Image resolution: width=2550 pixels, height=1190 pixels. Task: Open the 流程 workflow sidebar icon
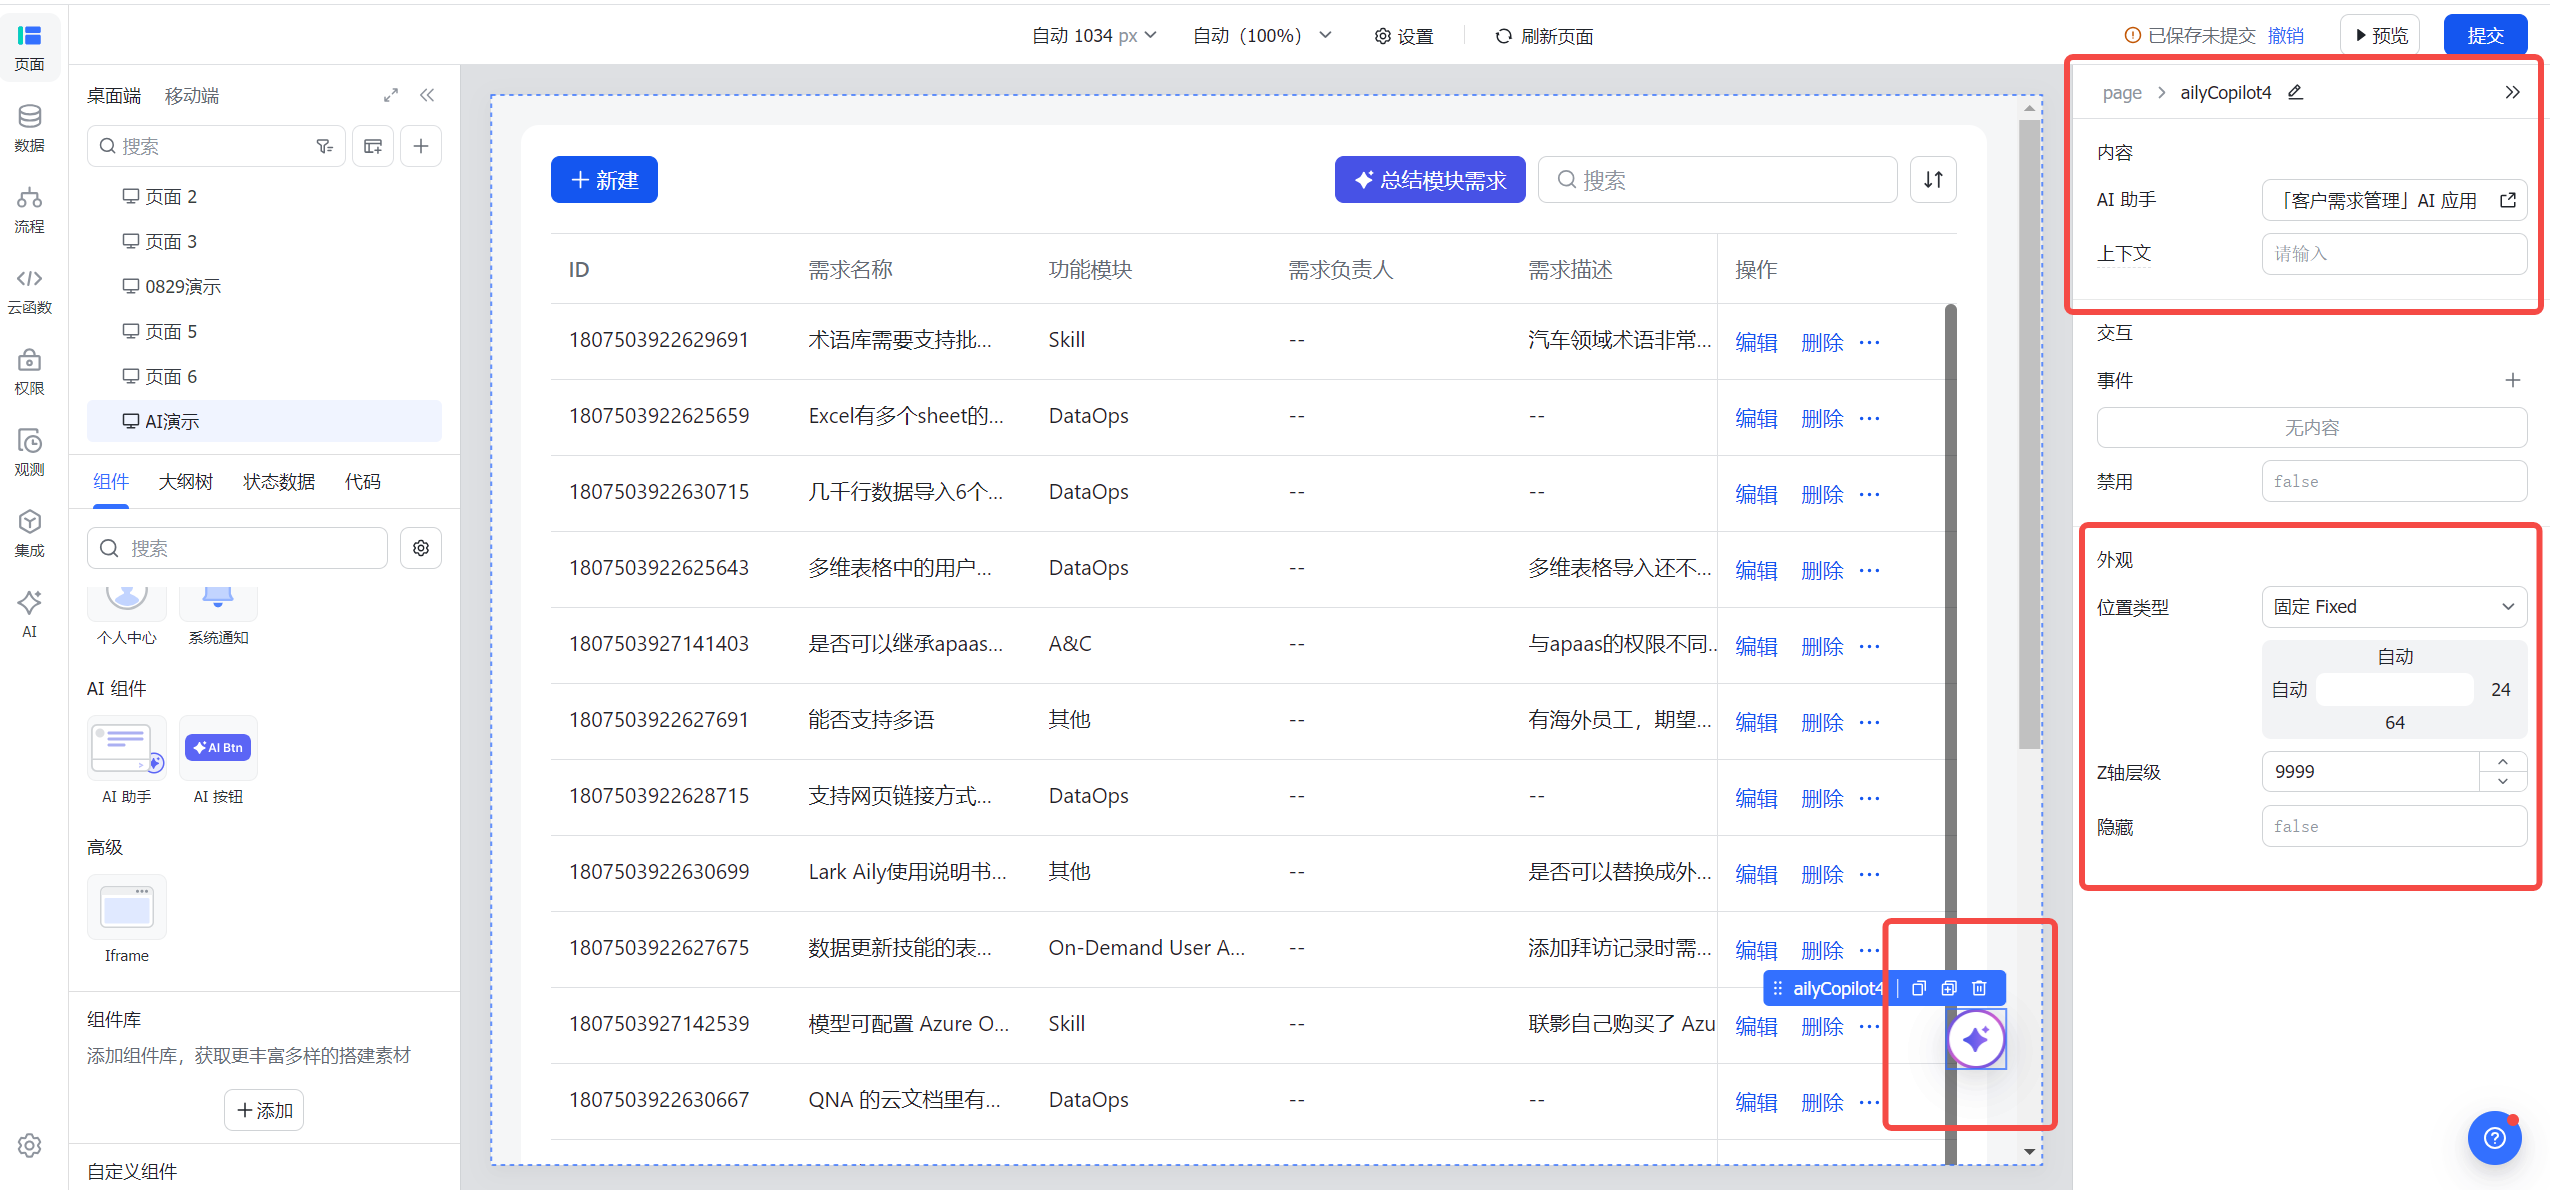click(x=29, y=210)
